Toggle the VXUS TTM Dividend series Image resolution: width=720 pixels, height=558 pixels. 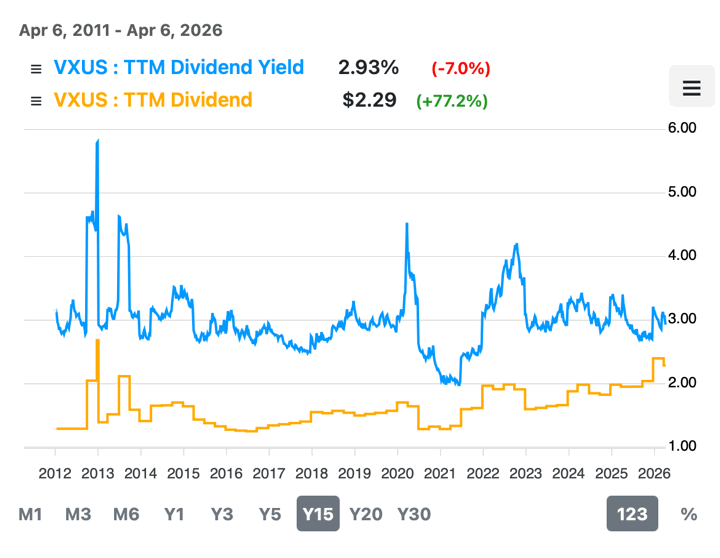pos(152,100)
